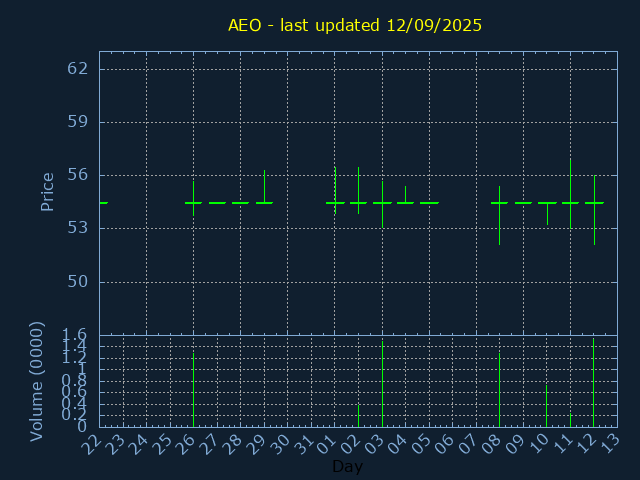Click the 62 price tick label

click(x=78, y=69)
